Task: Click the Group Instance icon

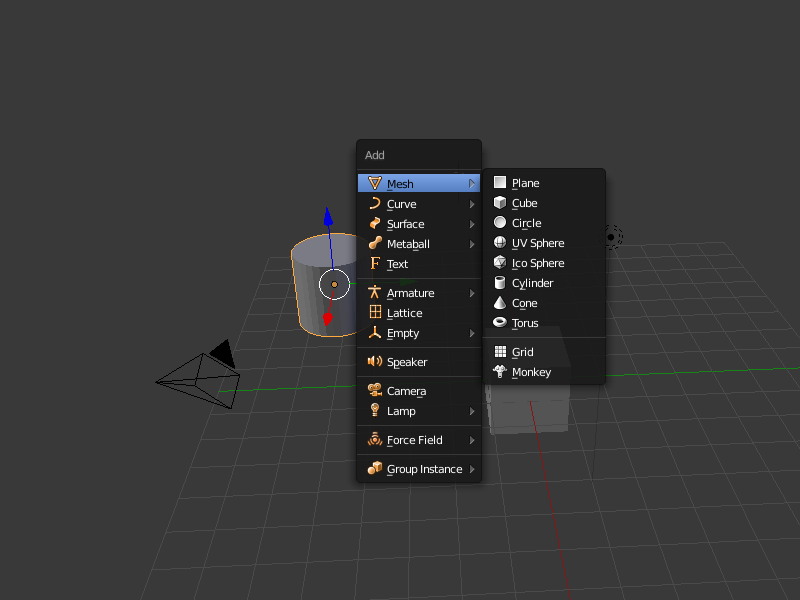Action: pos(375,468)
